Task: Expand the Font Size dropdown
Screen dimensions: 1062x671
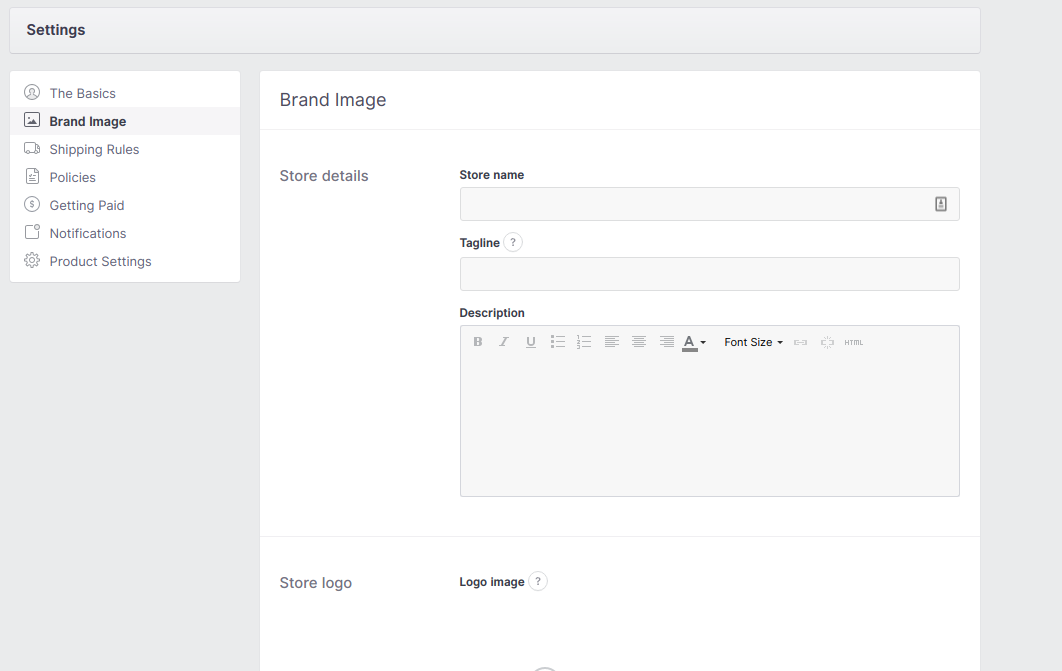Action: pyautogui.click(x=753, y=342)
